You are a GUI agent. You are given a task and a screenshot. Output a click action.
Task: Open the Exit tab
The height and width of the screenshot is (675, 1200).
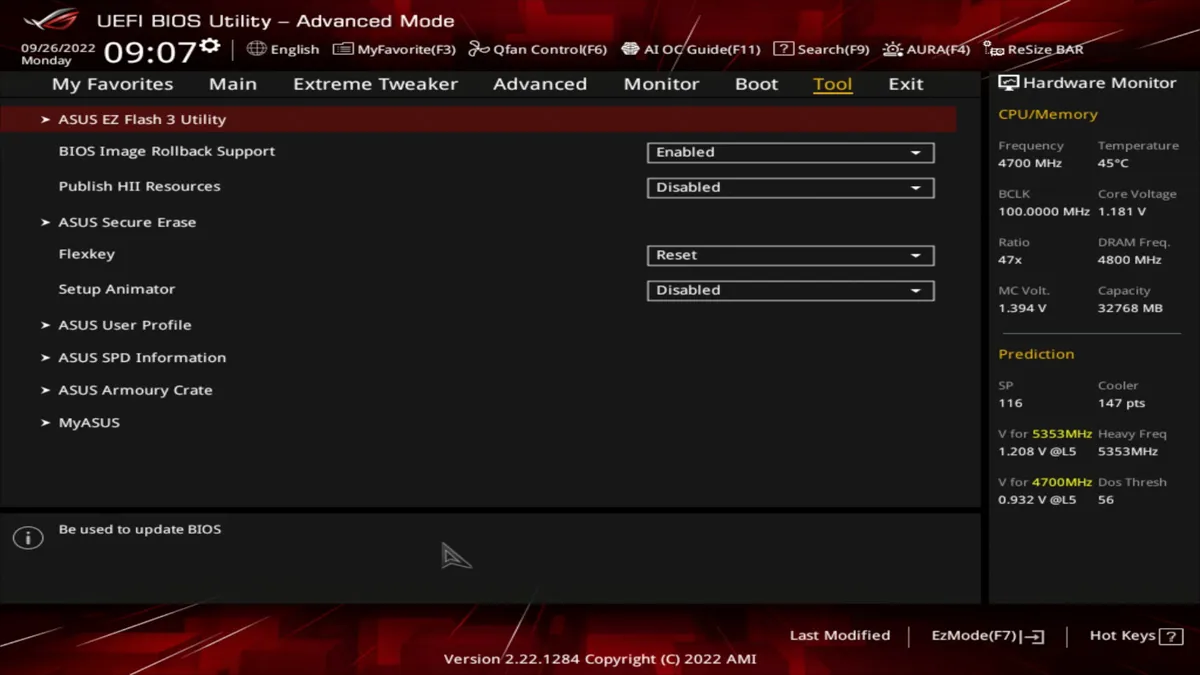pos(906,84)
